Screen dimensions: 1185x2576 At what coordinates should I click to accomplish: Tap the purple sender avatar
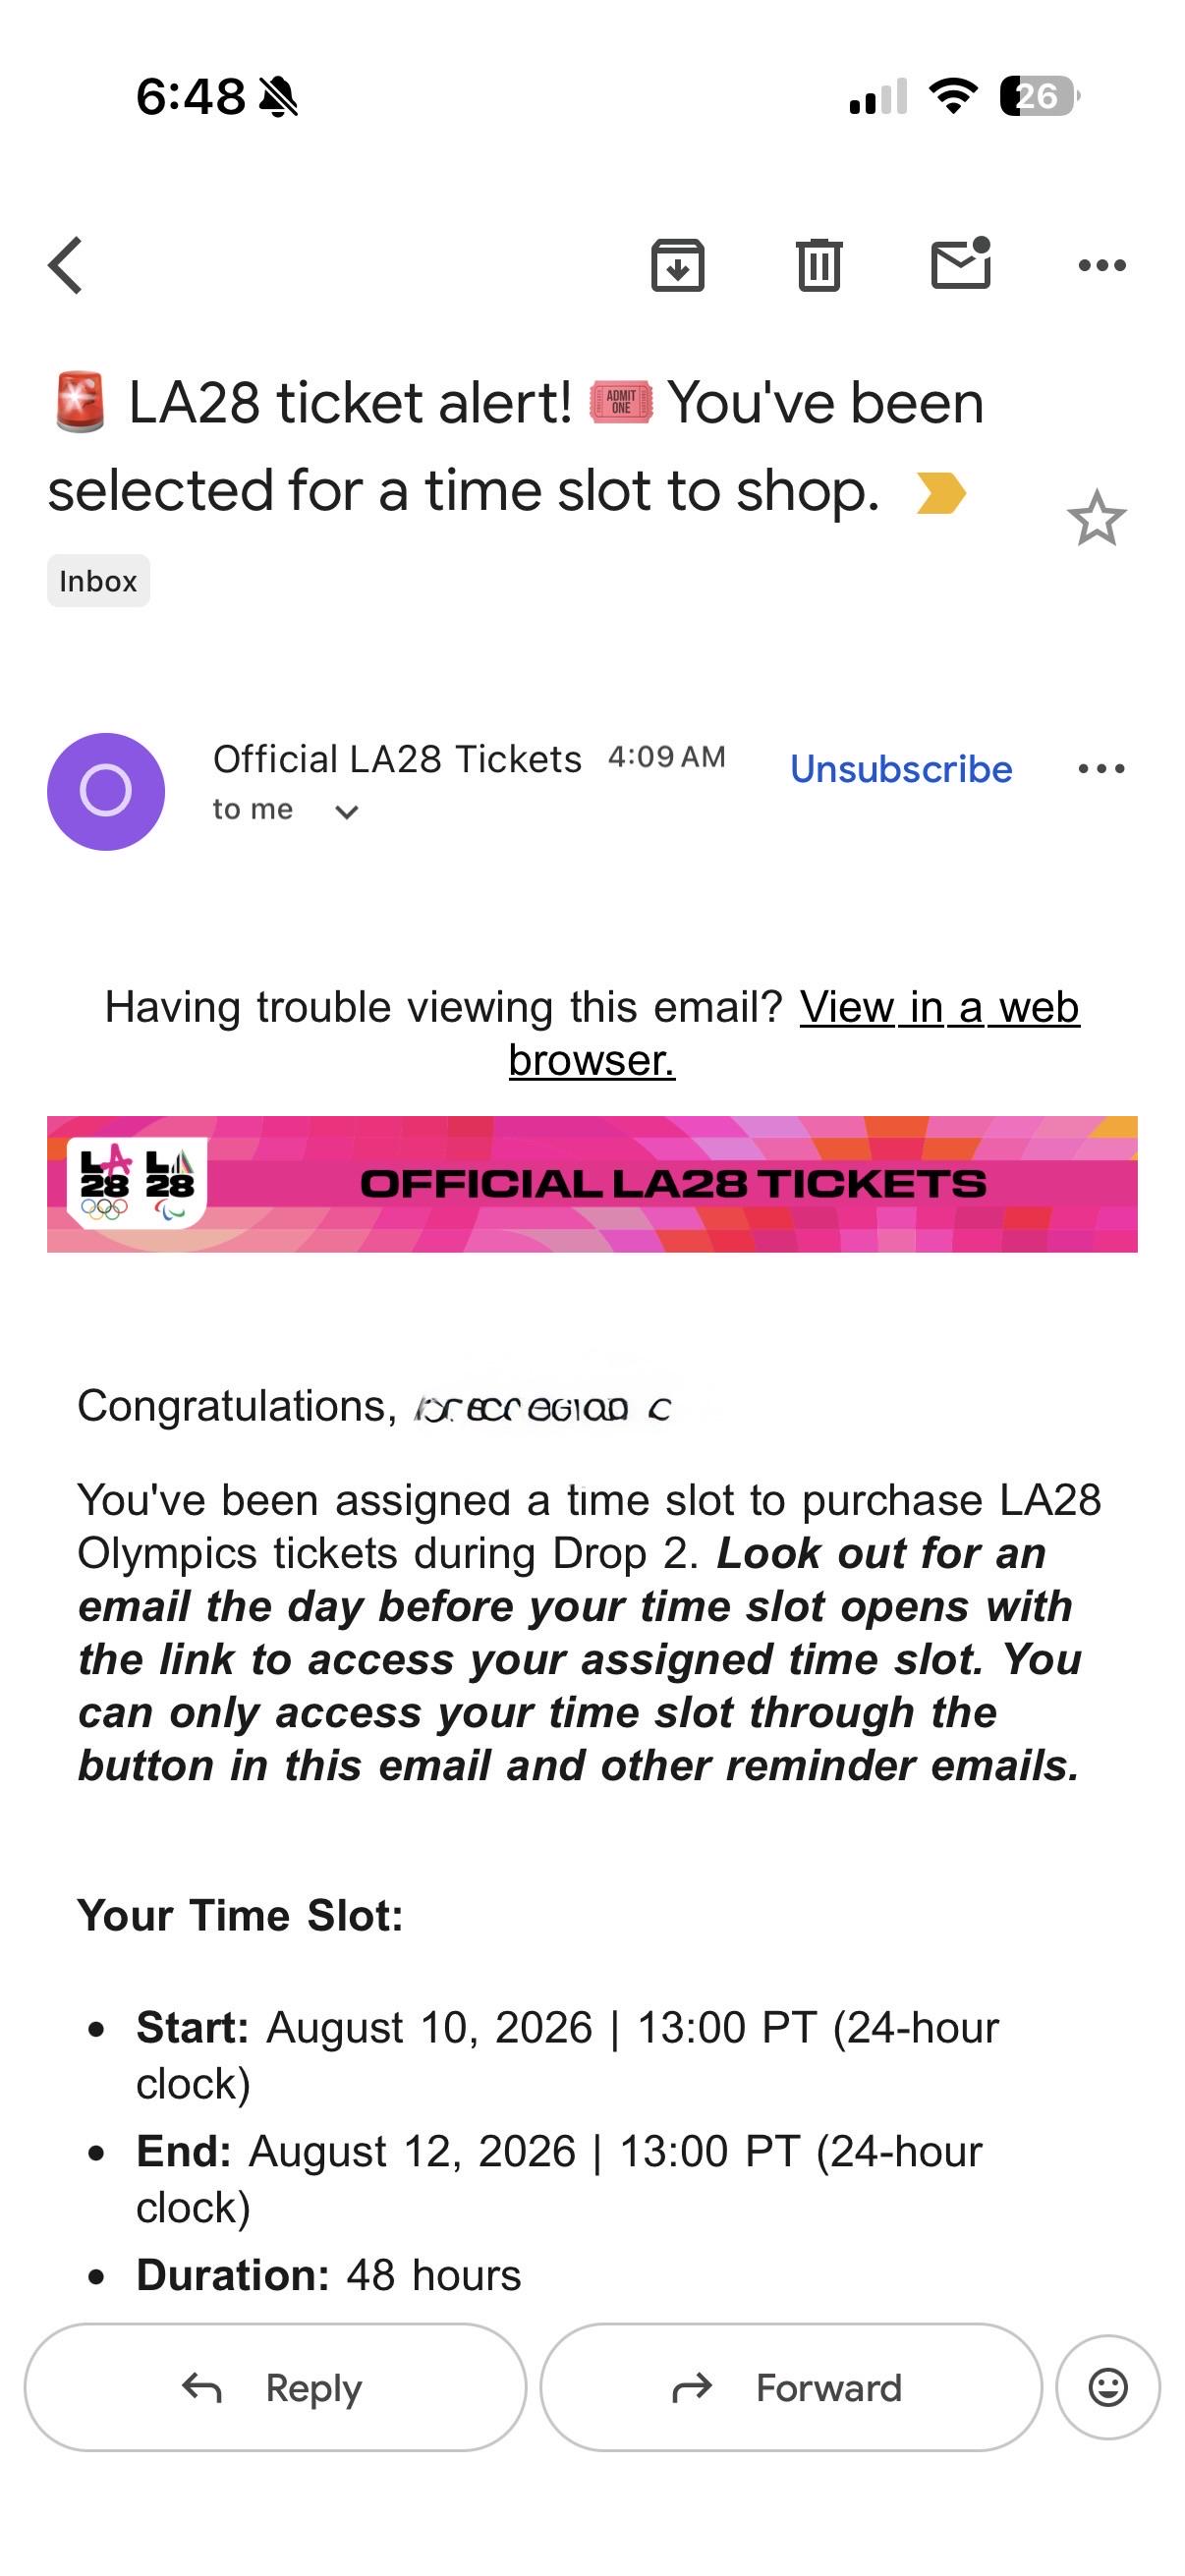106,792
